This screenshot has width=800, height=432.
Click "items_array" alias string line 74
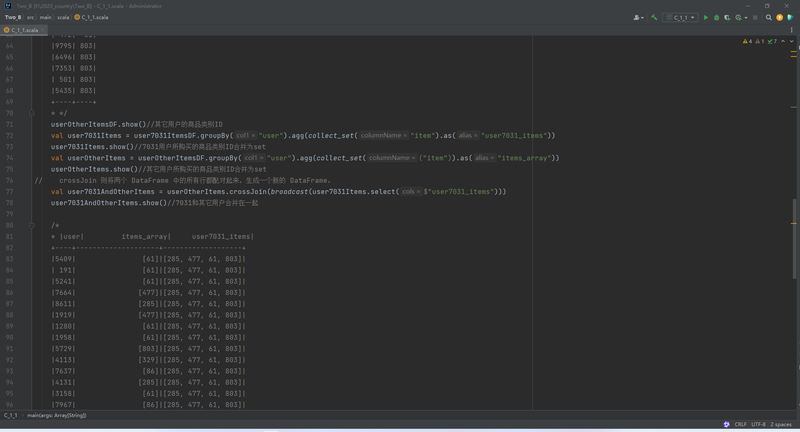coord(524,158)
